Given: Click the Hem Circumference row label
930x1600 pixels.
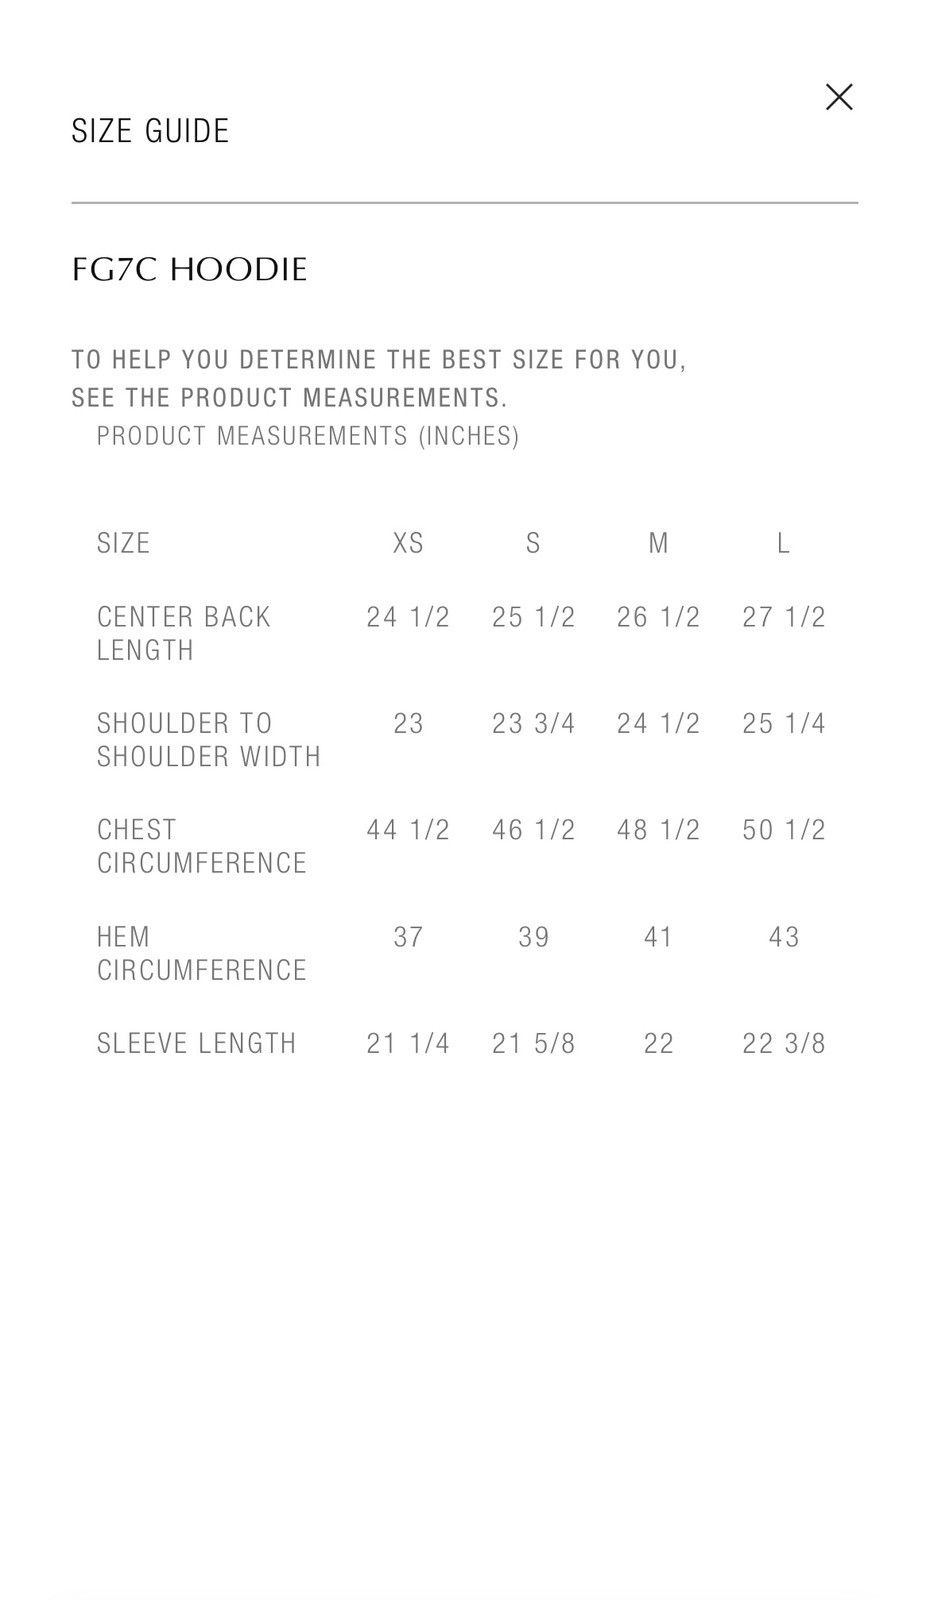Looking at the screenshot, I should pos(202,953).
